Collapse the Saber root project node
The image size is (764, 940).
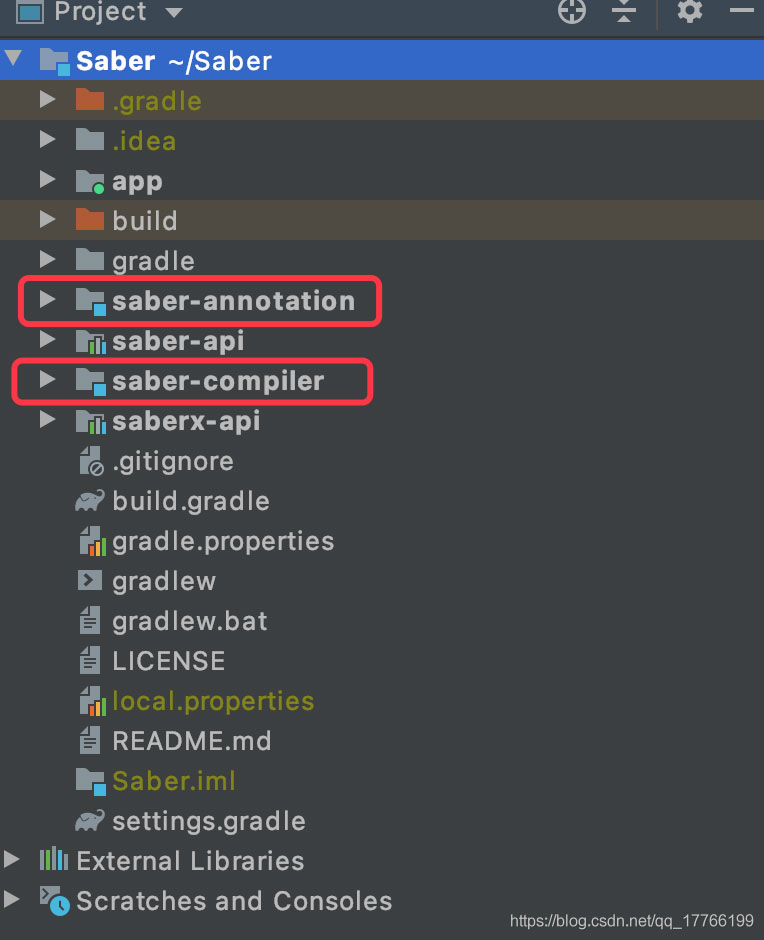[x=13, y=60]
